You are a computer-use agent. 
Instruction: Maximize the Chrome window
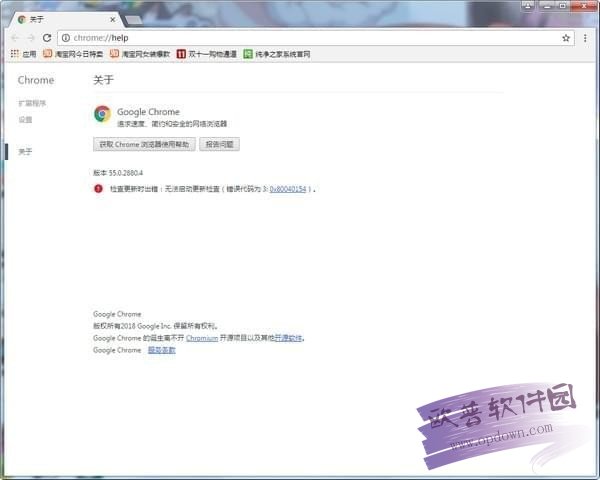tap(562, 5)
